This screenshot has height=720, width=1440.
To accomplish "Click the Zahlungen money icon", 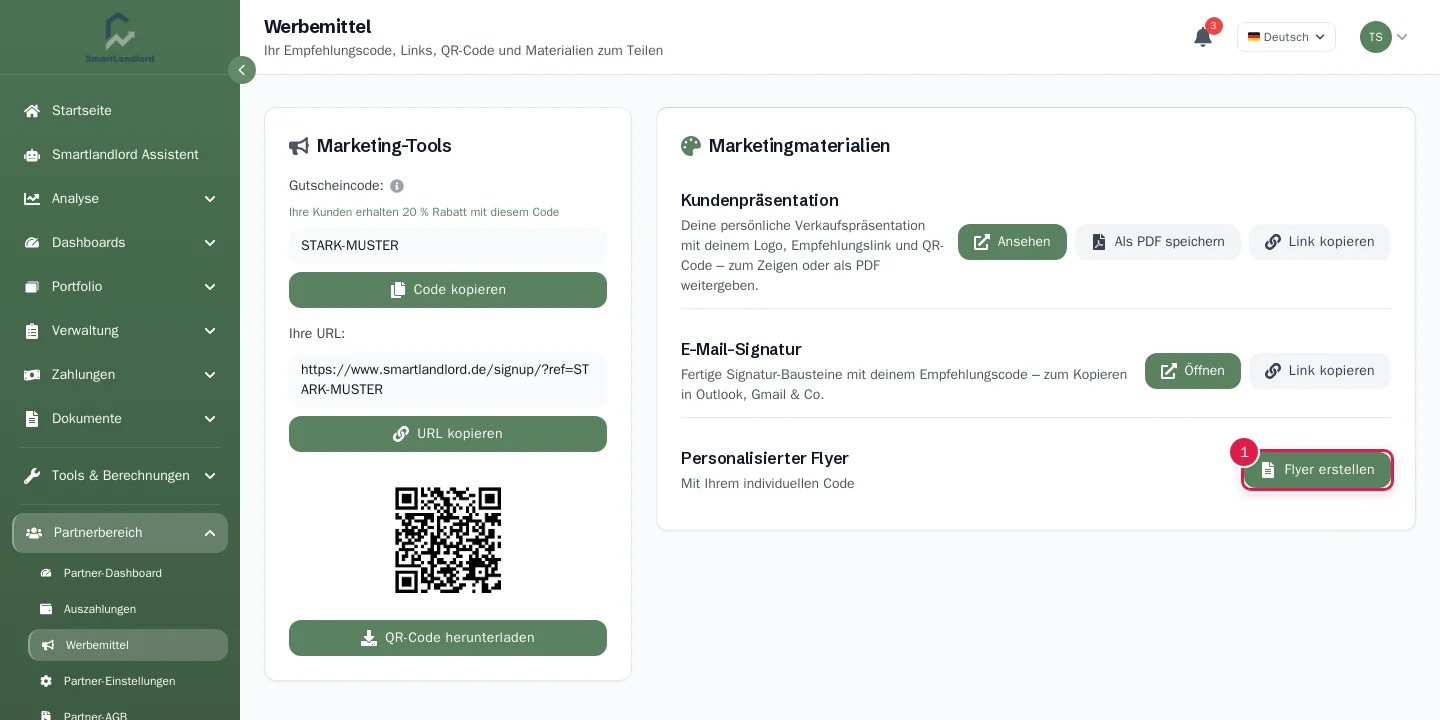I will [32, 375].
